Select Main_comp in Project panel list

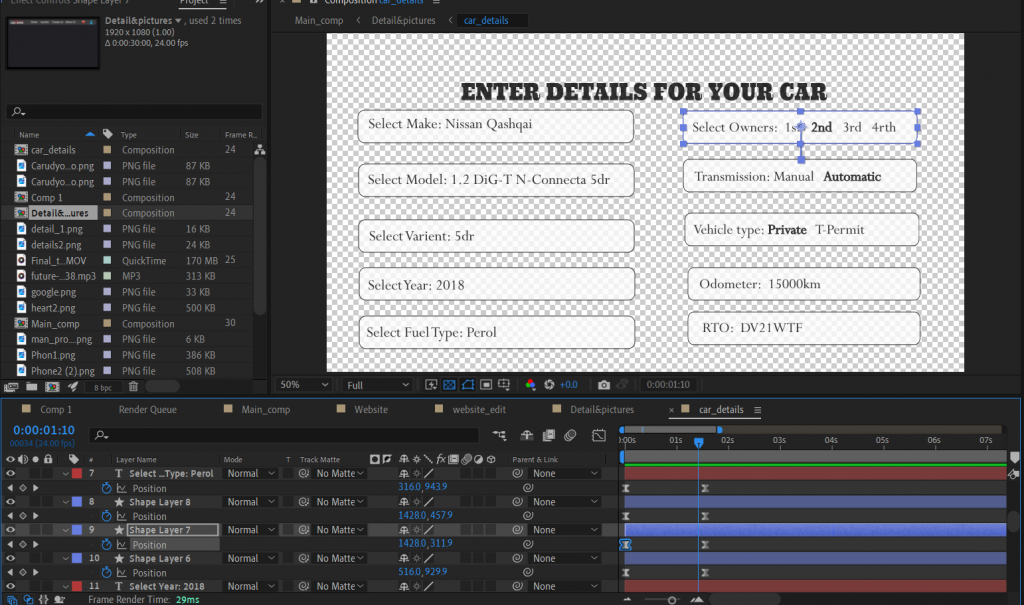[x=55, y=324]
